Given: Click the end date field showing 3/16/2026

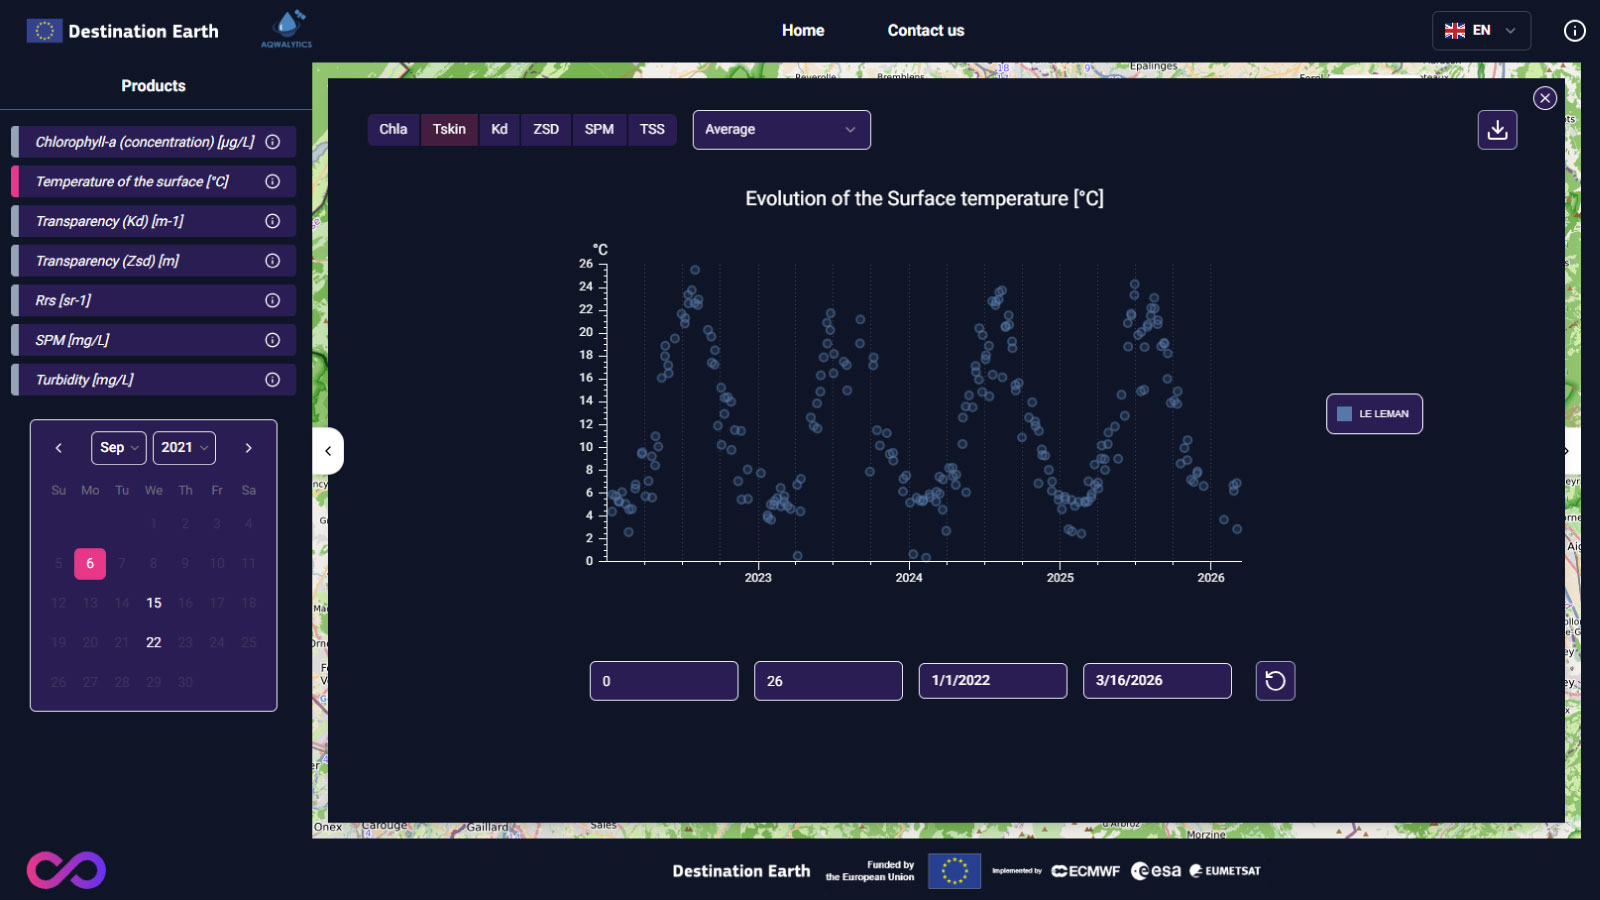Looking at the screenshot, I should click(1156, 681).
